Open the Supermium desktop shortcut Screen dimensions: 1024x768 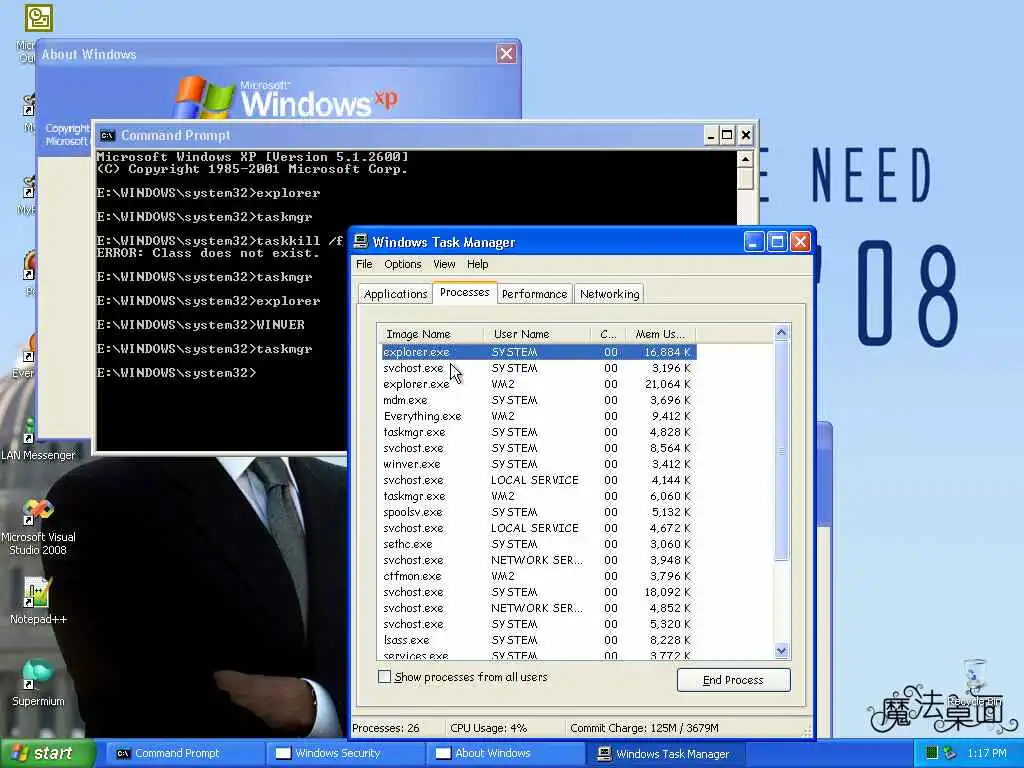click(37, 682)
